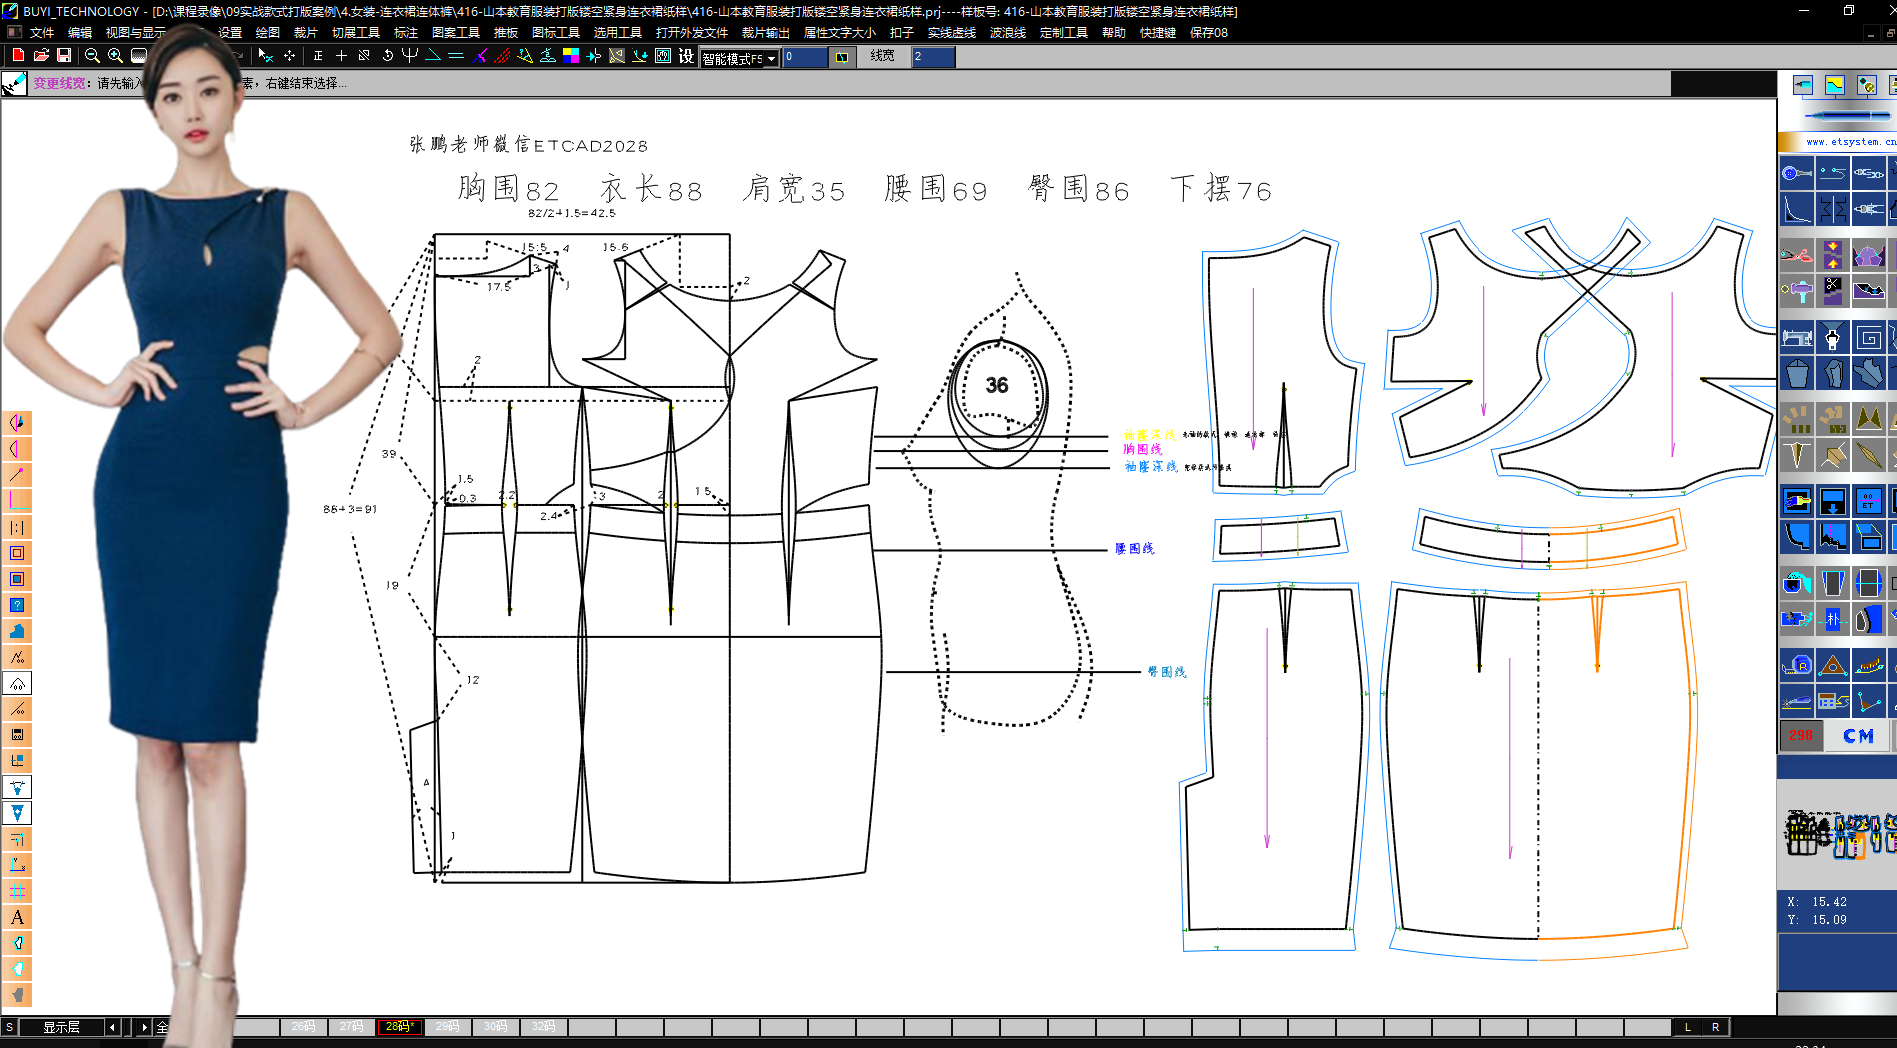
Task: Select the sewing machine tool icon
Action: tap(1796, 338)
